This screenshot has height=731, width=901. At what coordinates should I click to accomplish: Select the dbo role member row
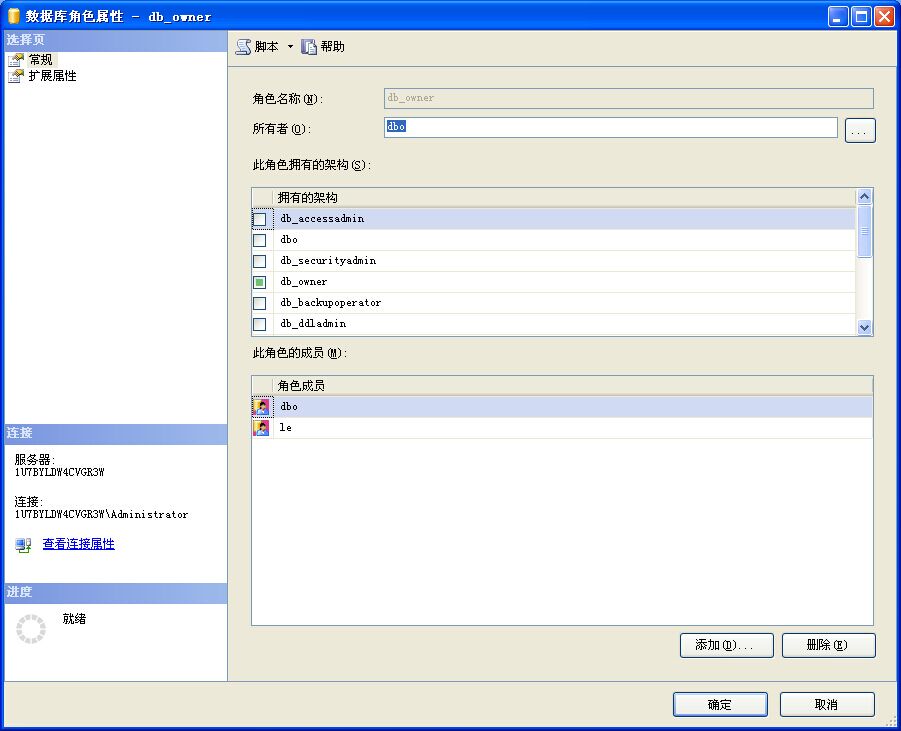562,407
